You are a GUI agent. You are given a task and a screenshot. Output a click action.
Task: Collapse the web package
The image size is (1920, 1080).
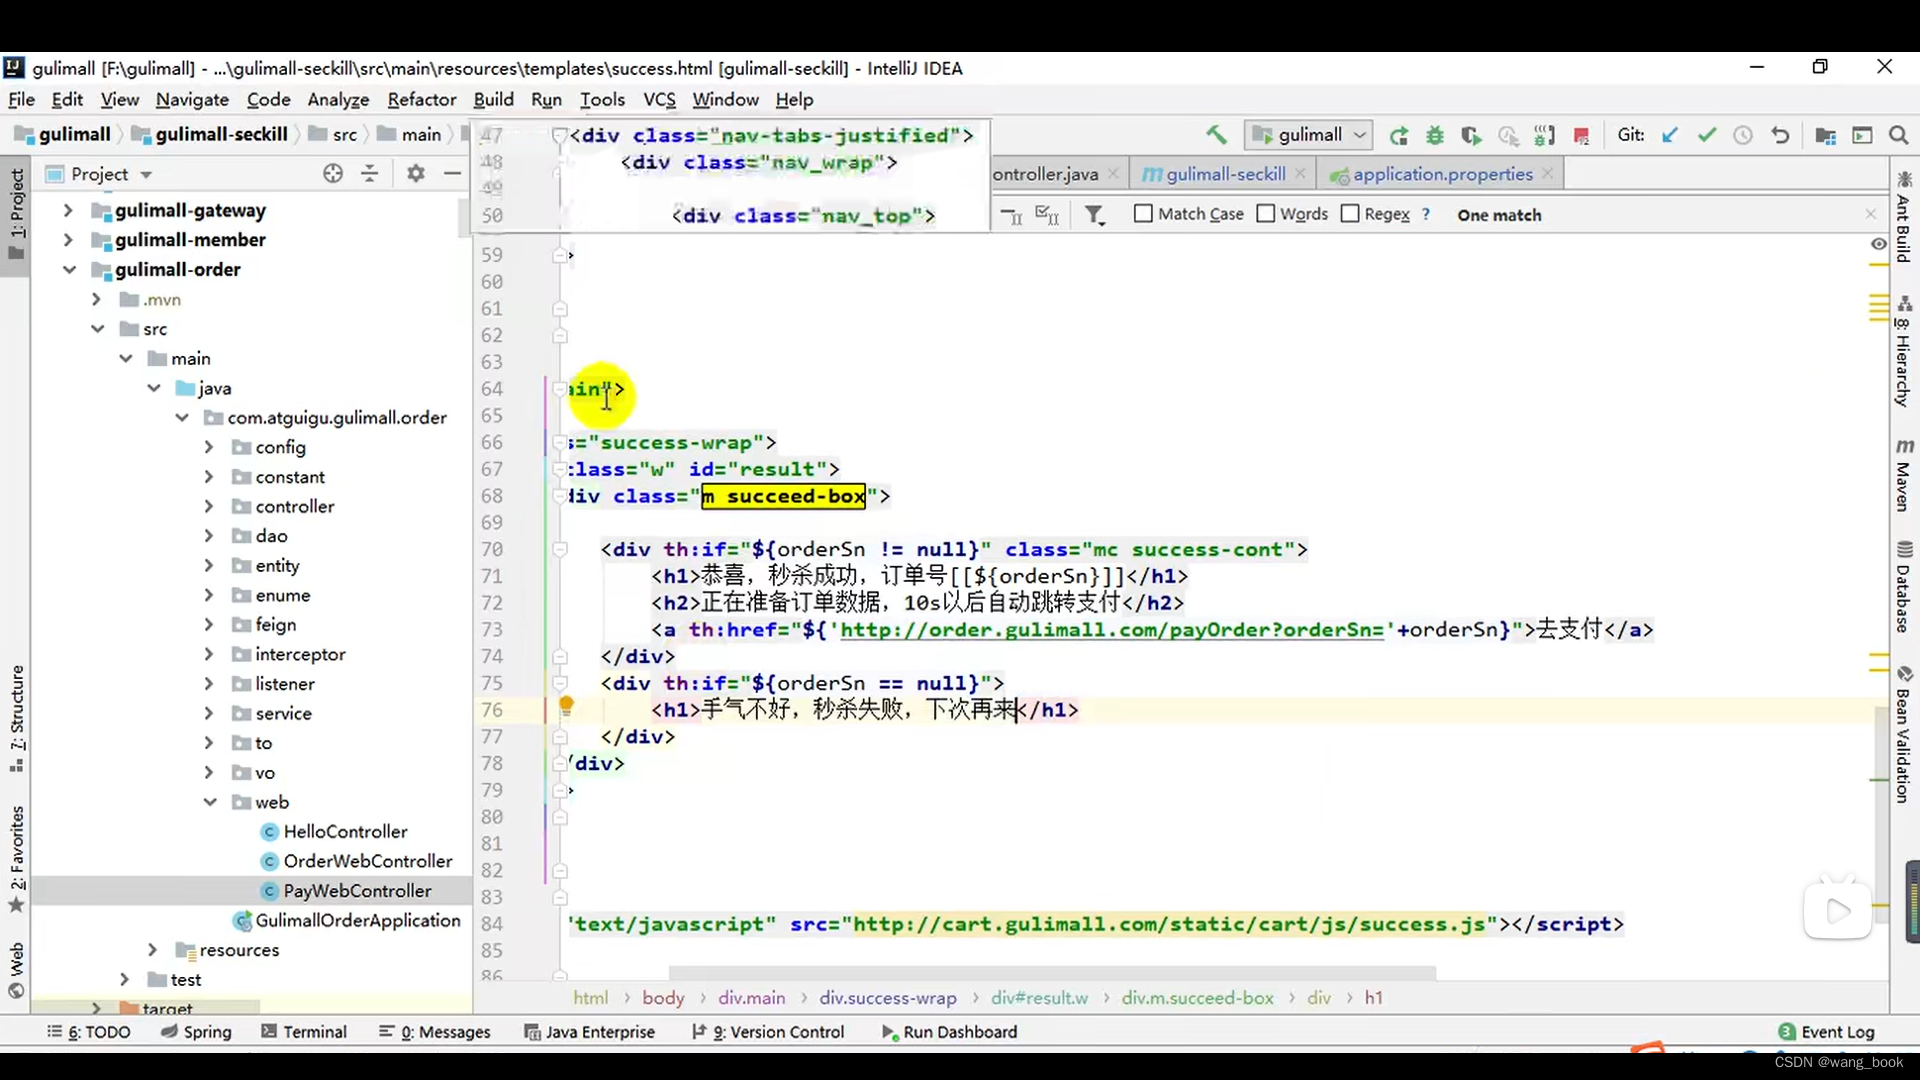tap(210, 802)
